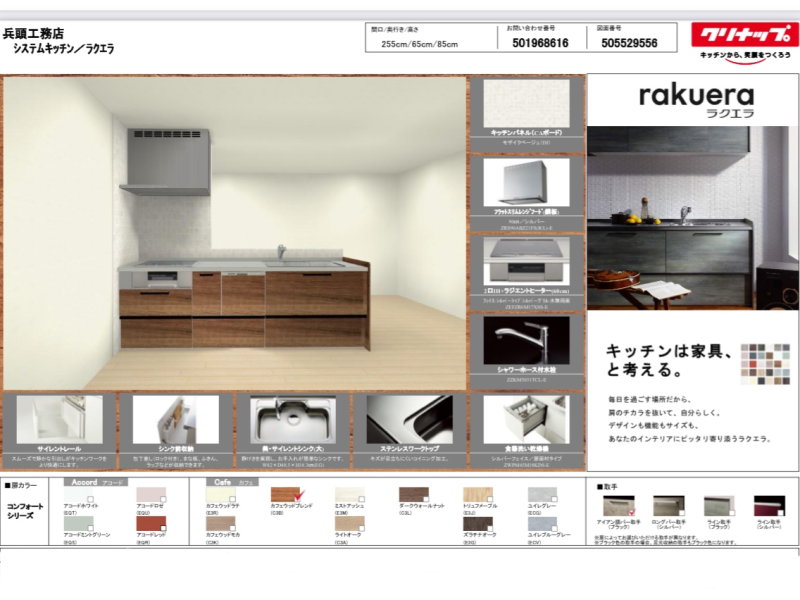Click the 兵頭工務店 company name

point(33,34)
